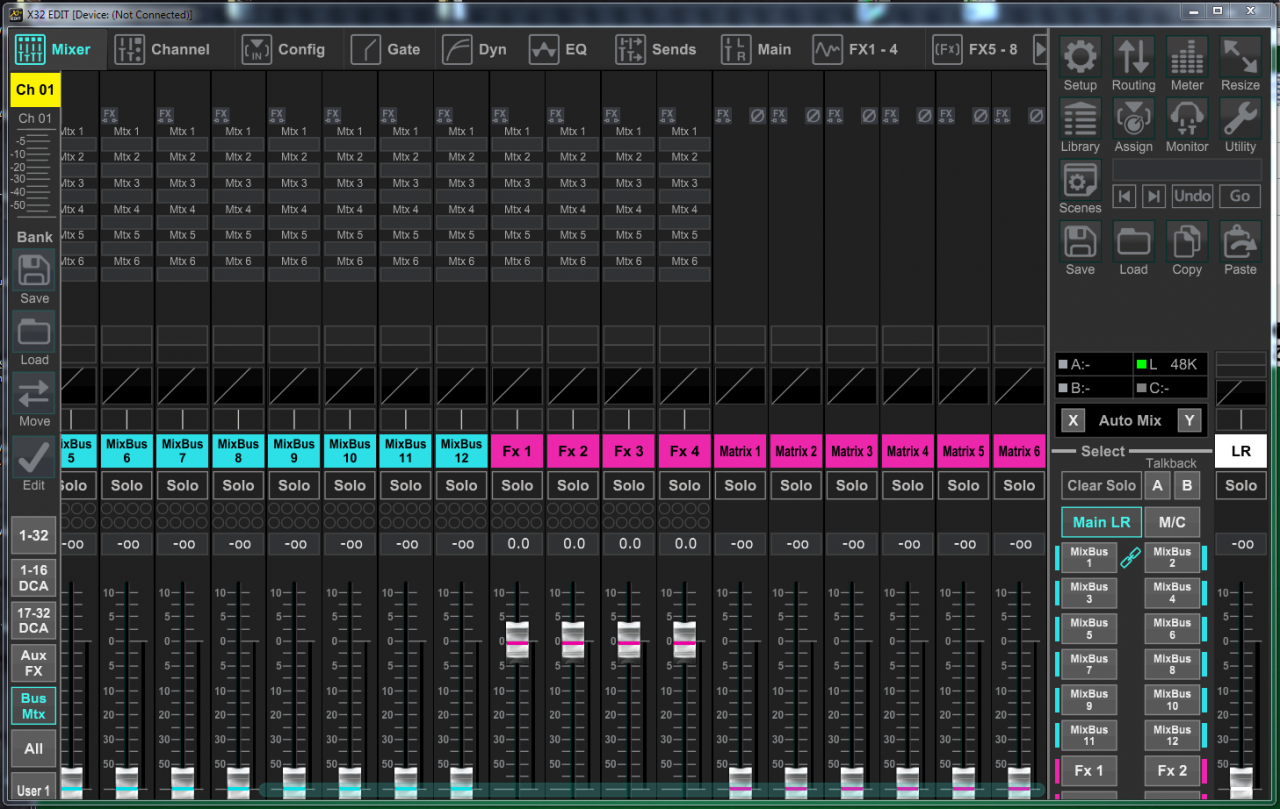Go to the next scene with the skip-forward icon
1280x809 pixels.
tap(1153, 196)
